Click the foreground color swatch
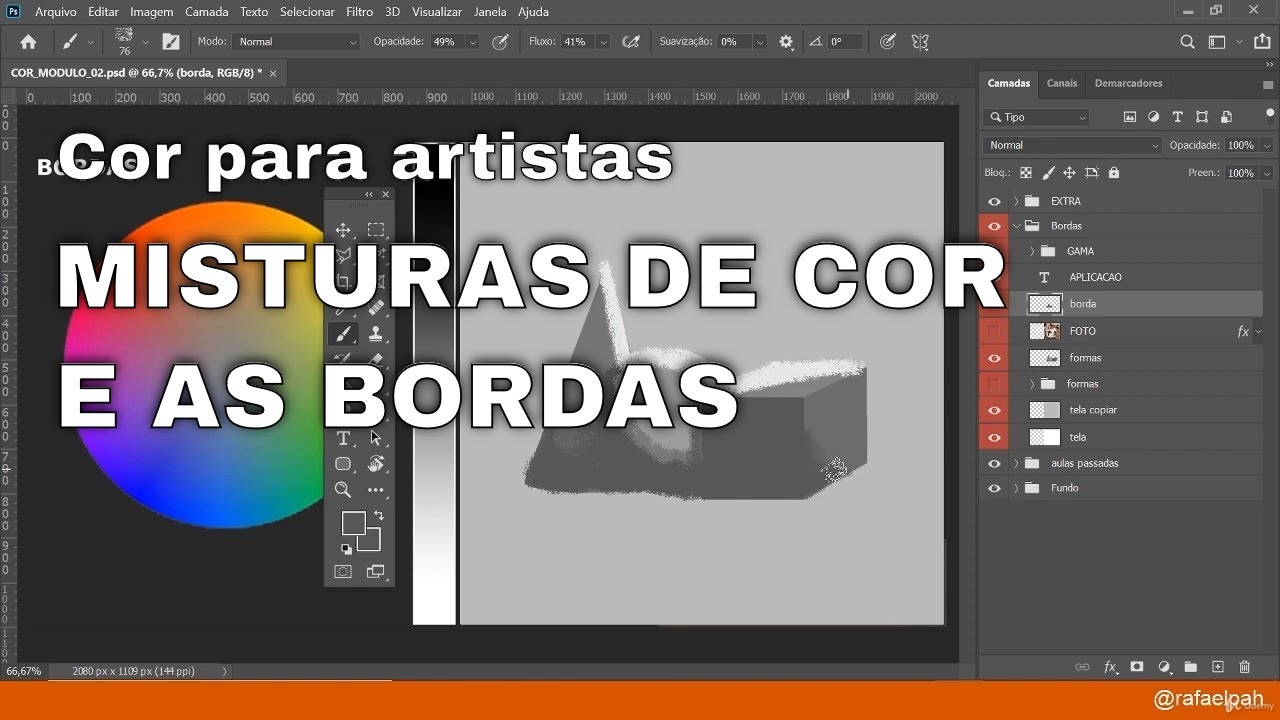This screenshot has height=720, width=1280. pyautogui.click(x=353, y=523)
